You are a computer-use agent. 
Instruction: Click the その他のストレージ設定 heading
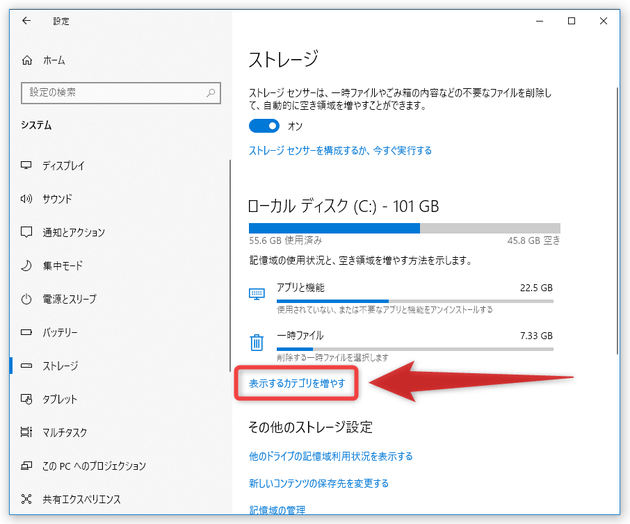click(x=310, y=427)
